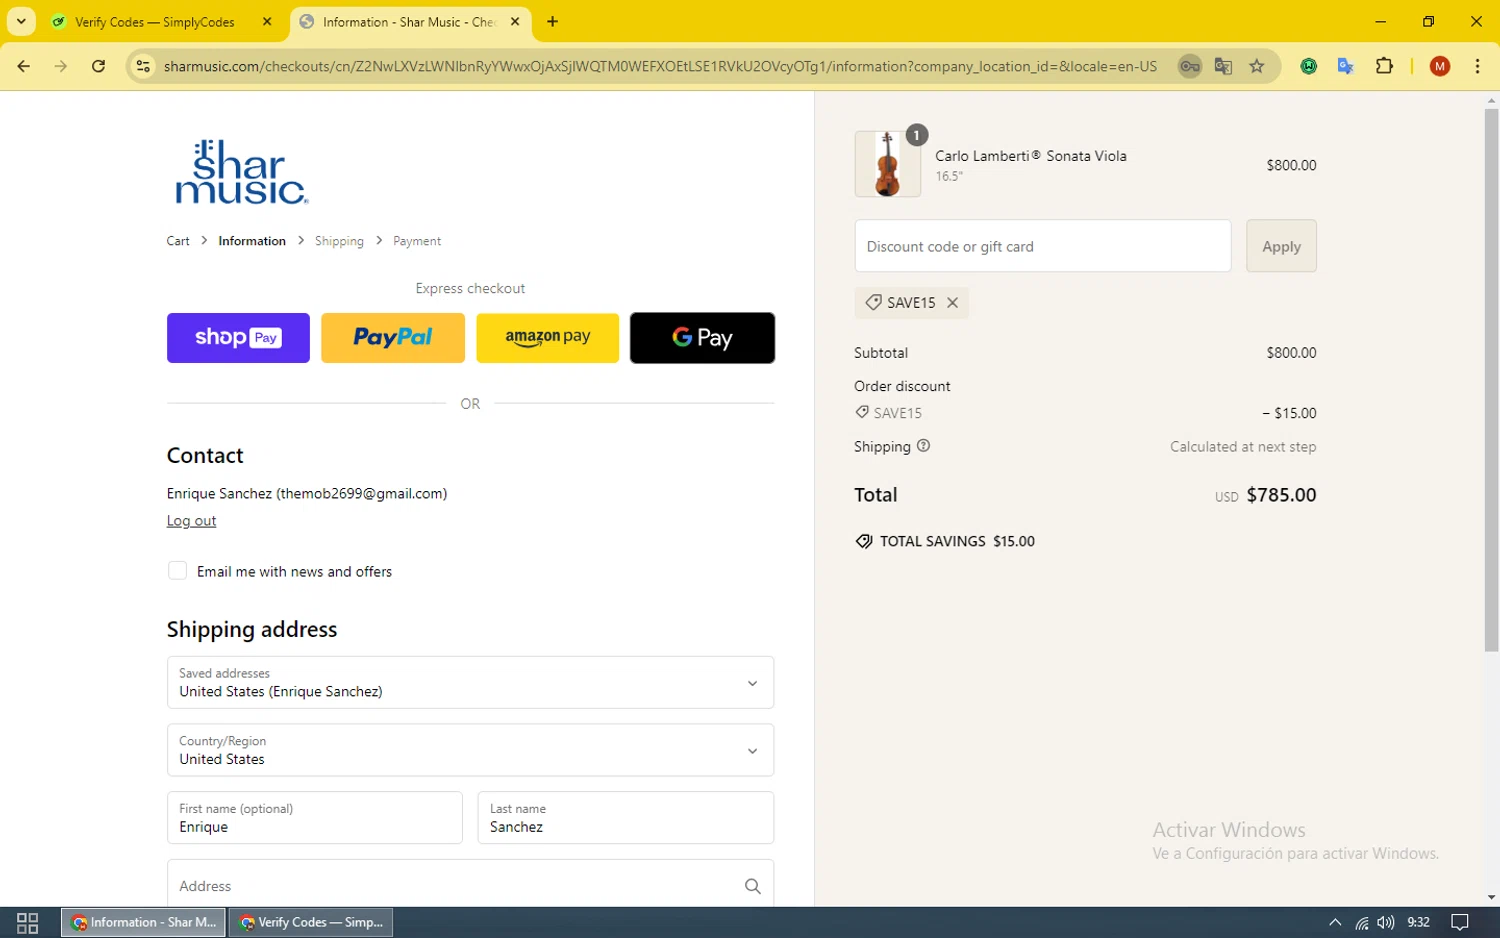1500x938 pixels.
Task: Go to Cart breadcrumb
Action: [178, 241]
